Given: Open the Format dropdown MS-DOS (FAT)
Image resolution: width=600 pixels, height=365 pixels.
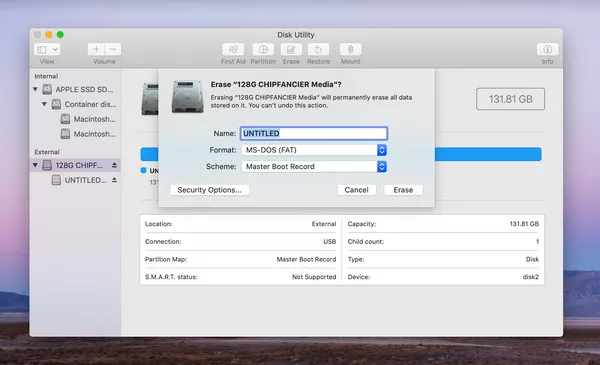Looking at the screenshot, I should (x=314, y=150).
